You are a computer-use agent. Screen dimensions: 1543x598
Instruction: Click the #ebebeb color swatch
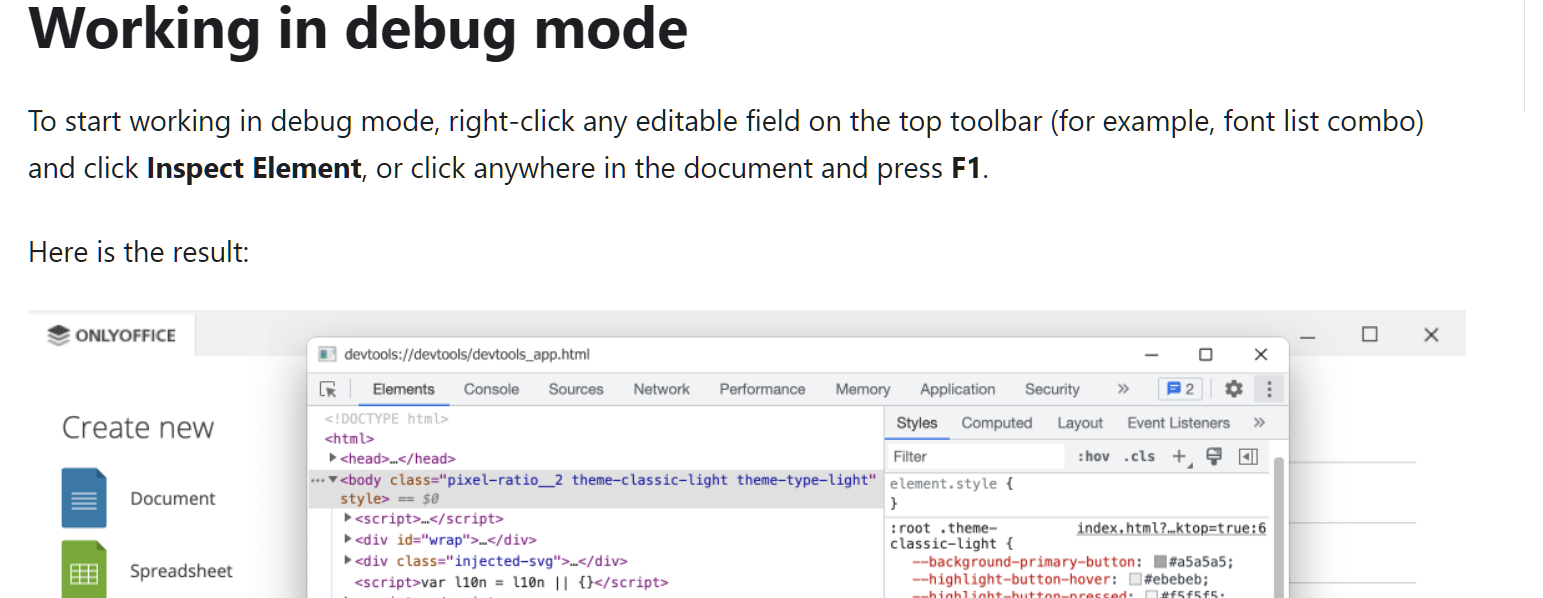[x=1135, y=580]
